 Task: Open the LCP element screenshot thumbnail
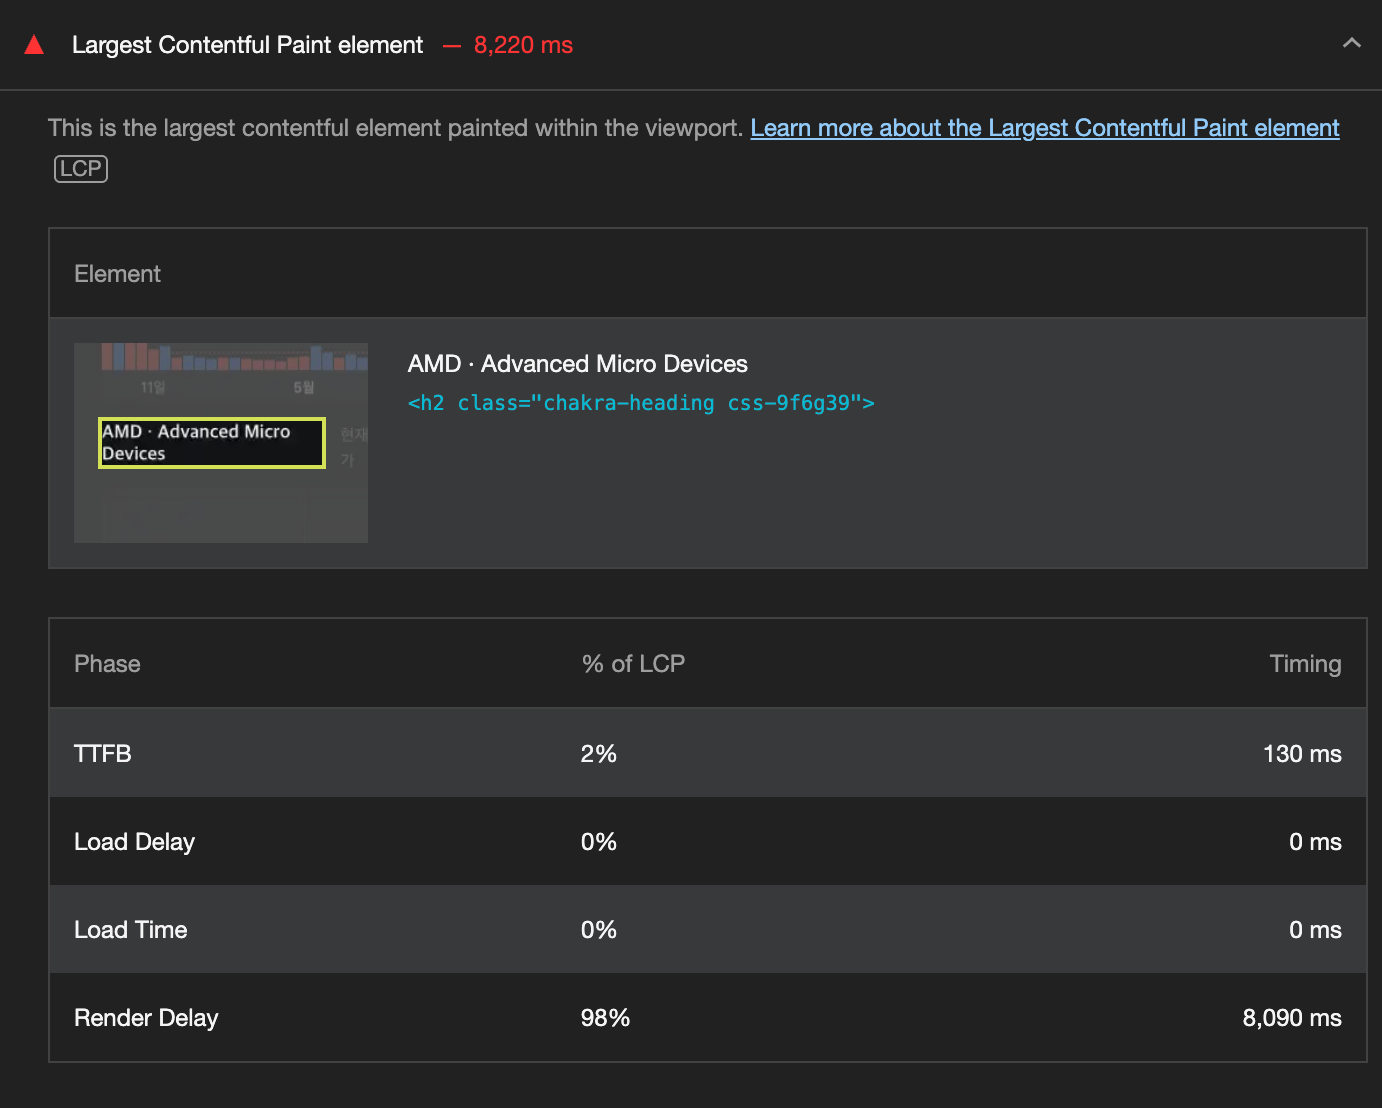(x=221, y=443)
